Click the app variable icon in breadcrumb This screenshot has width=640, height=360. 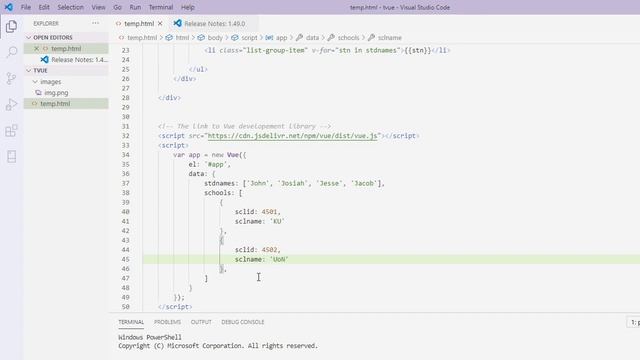269,38
